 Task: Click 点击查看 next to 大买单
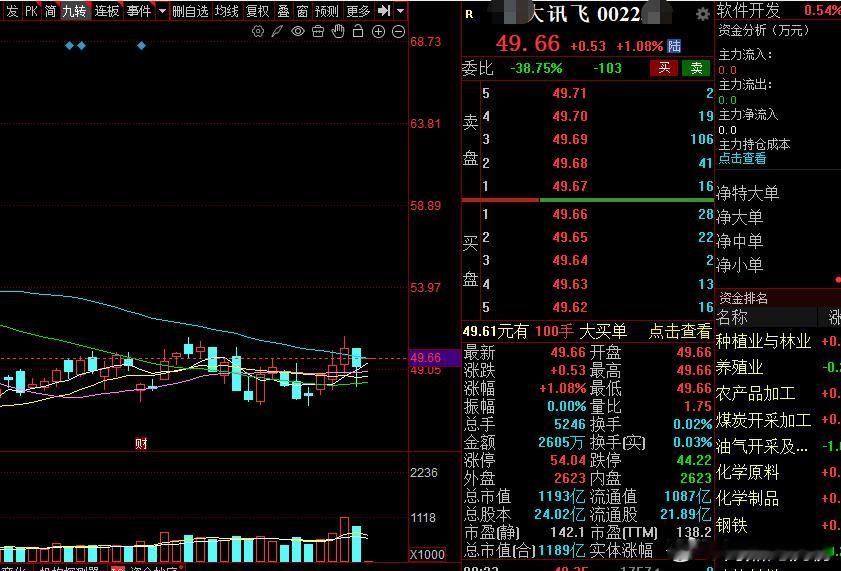click(x=680, y=331)
